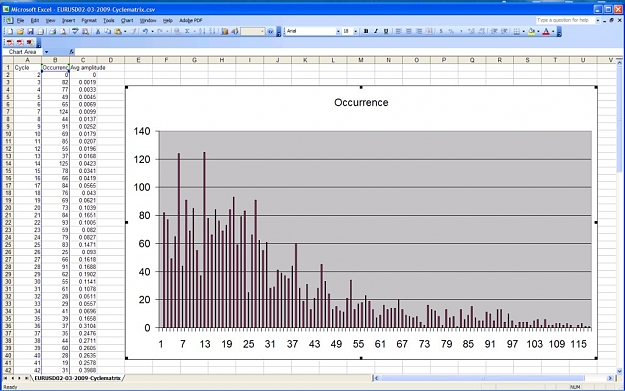Click the Fill Color paint bucket swatch
Image resolution: width=625 pixels, height=391 pixels.
click(531, 31)
